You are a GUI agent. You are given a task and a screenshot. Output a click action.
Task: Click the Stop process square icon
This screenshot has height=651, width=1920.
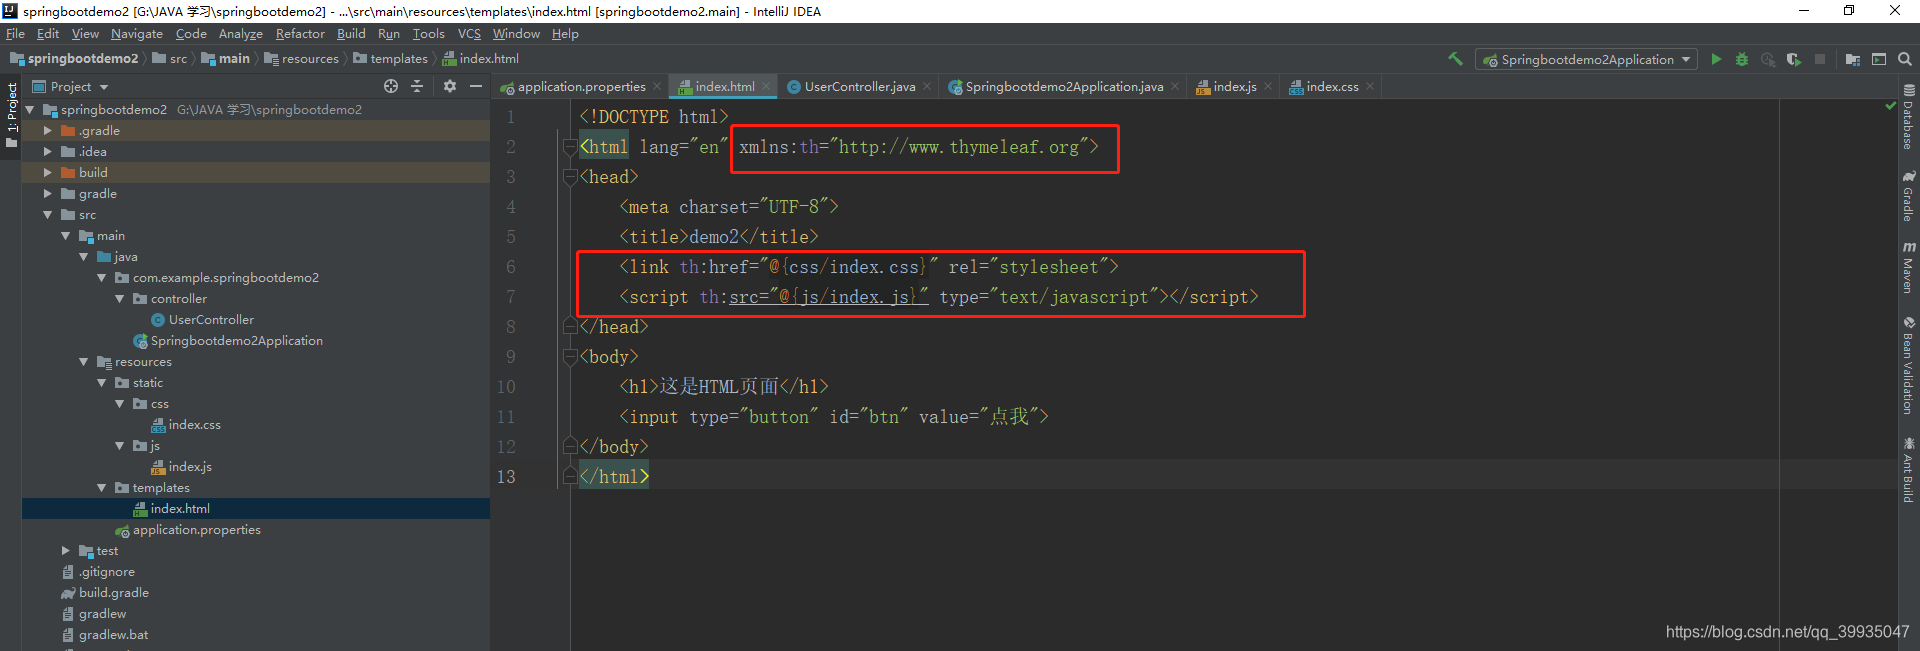[x=1820, y=59]
